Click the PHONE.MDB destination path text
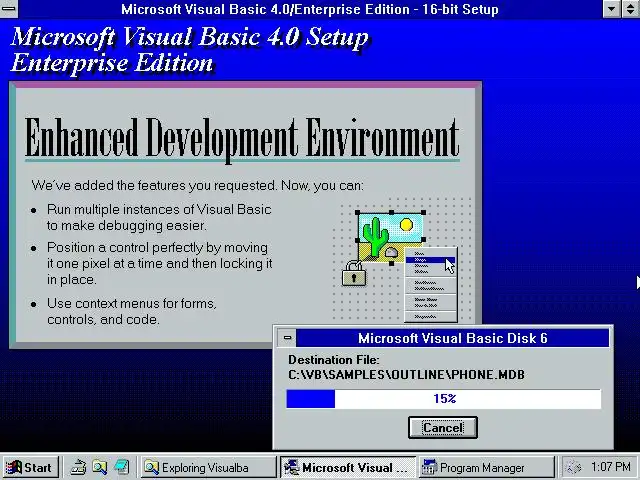The width and height of the screenshot is (640, 480). 406,375
